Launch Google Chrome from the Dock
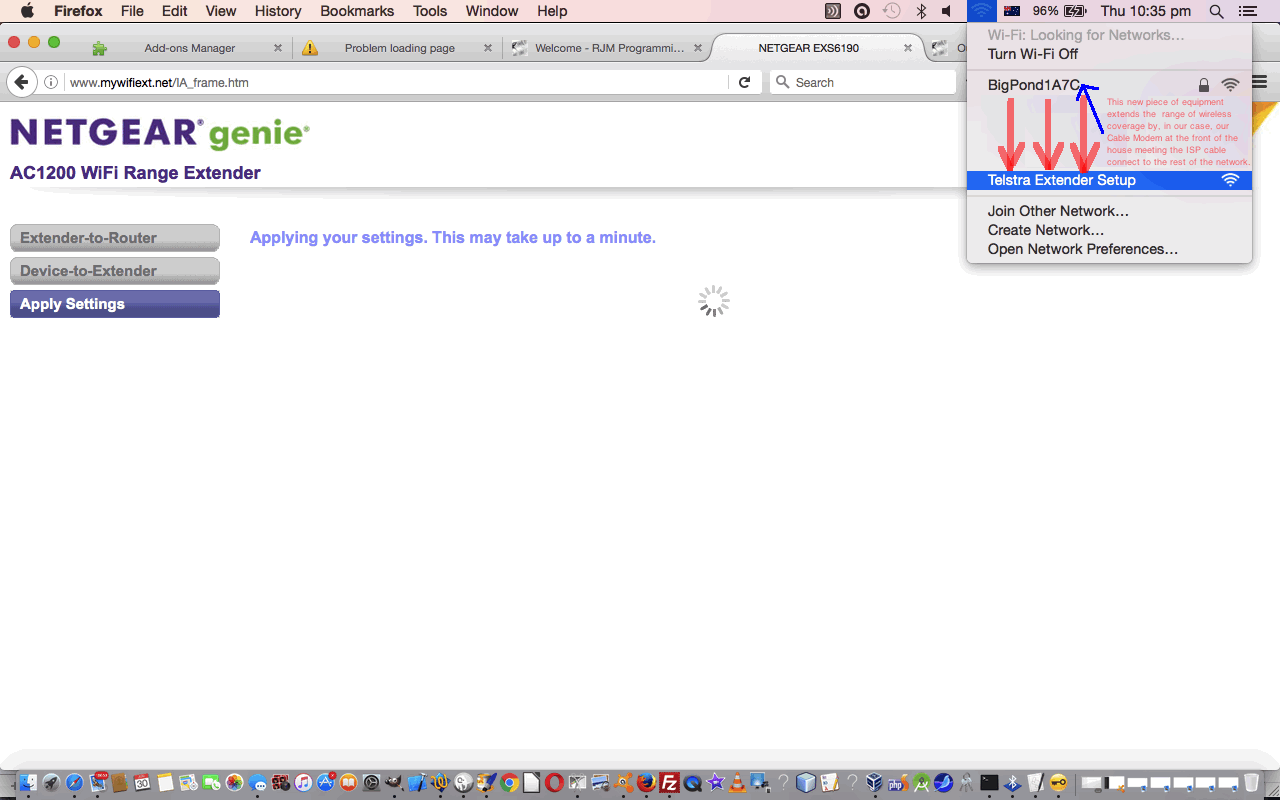The height and width of the screenshot is (800, 1280). point(509,783)
